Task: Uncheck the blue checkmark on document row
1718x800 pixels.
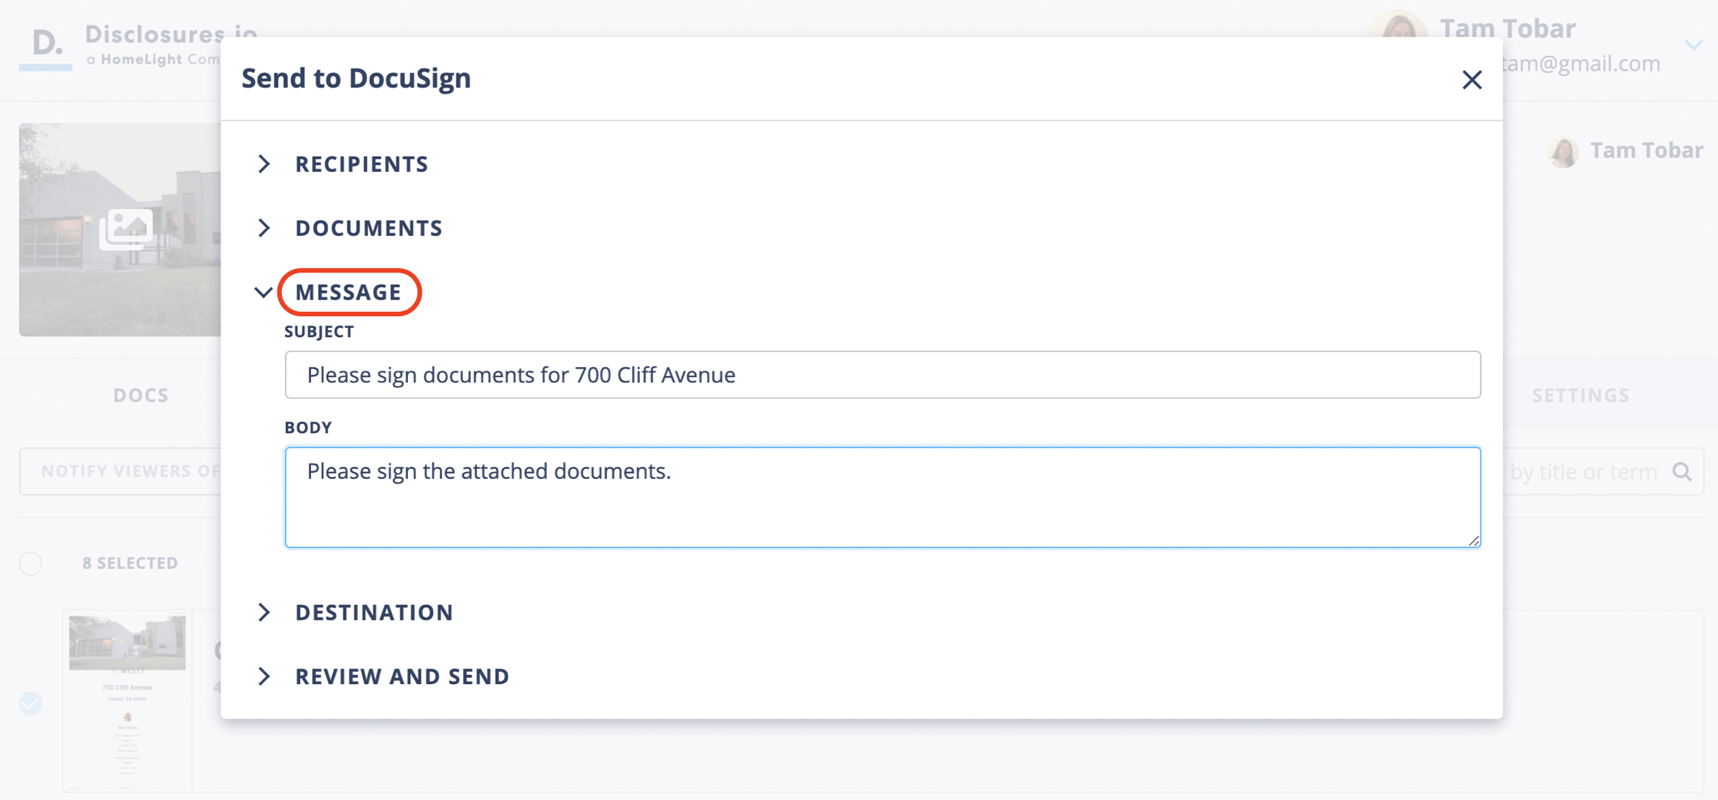Action: point(31,704)
